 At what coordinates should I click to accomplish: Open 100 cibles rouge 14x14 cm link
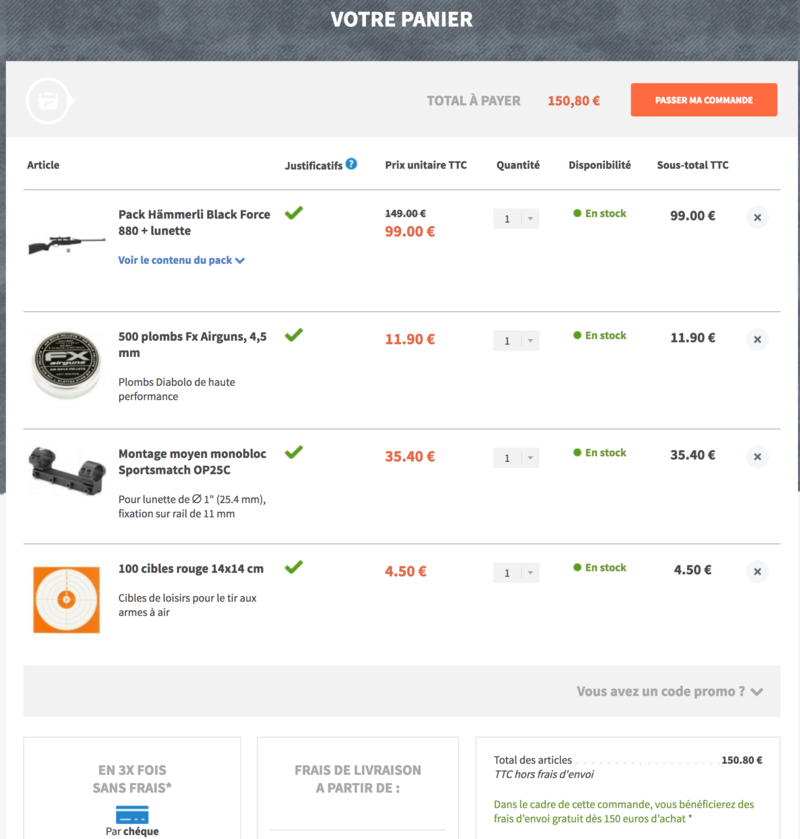click(191, 568)
